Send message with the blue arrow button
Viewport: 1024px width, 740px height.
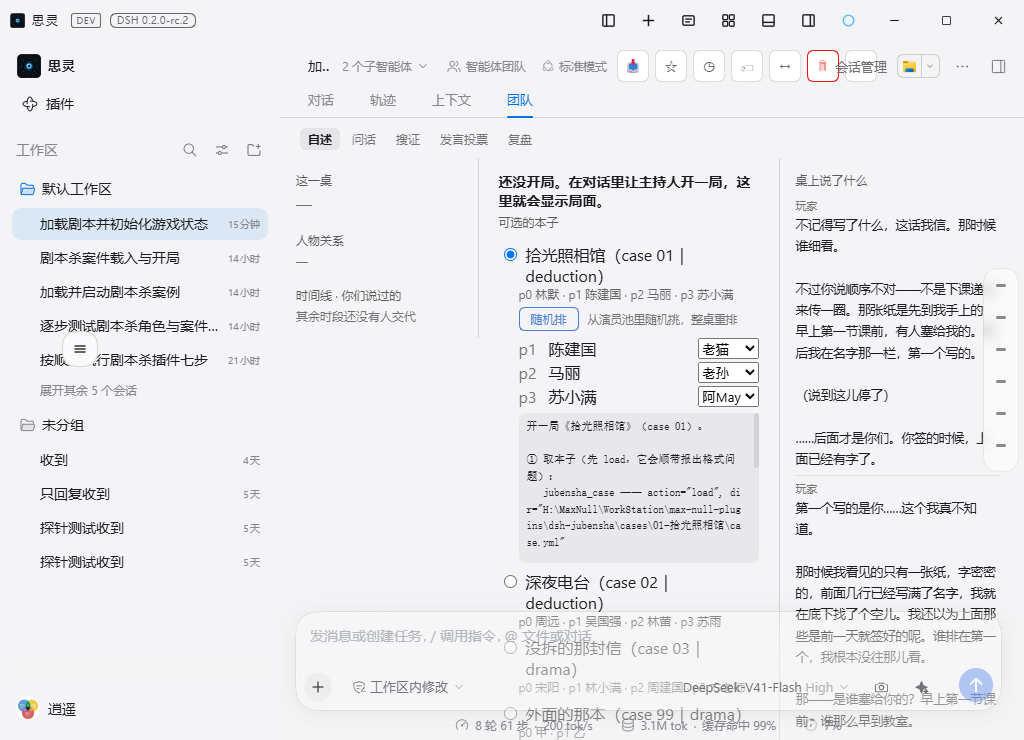point(976,684)
